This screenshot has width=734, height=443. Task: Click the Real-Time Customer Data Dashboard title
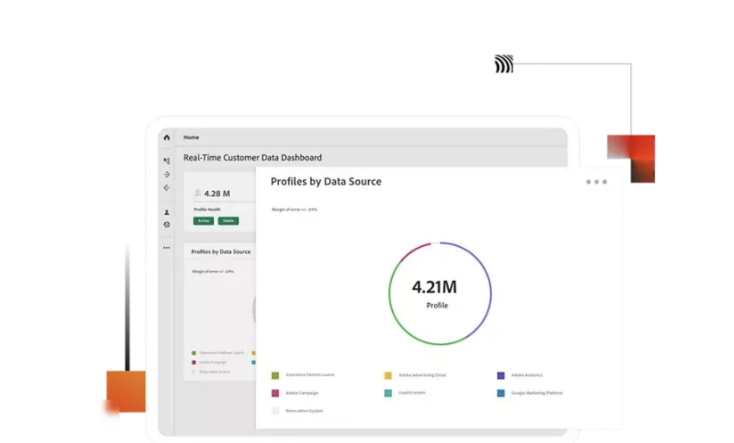[x=252, y=158]
